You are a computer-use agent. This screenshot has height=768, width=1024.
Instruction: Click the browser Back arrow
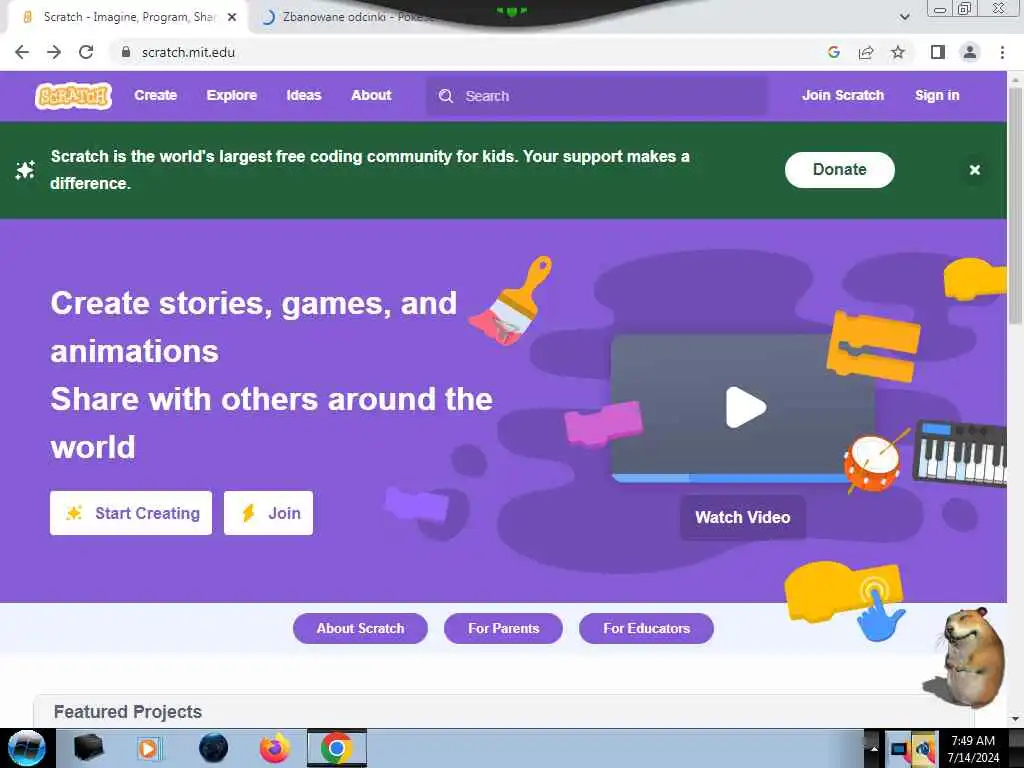(x=22, y=52)
